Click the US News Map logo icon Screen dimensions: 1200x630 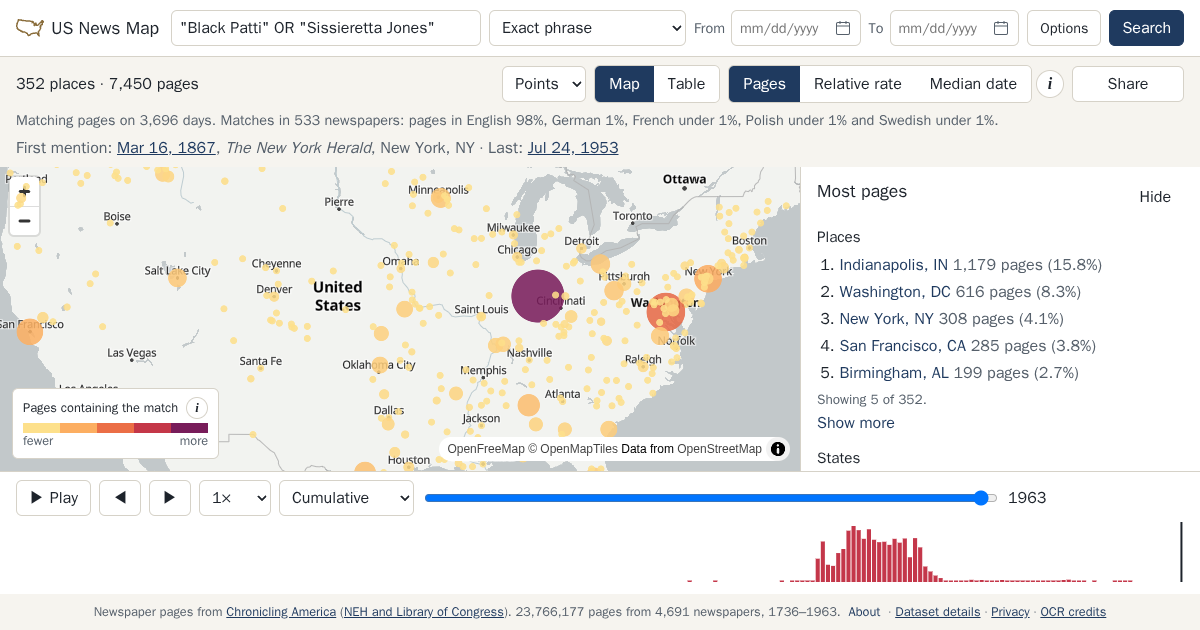pos(30,28)
